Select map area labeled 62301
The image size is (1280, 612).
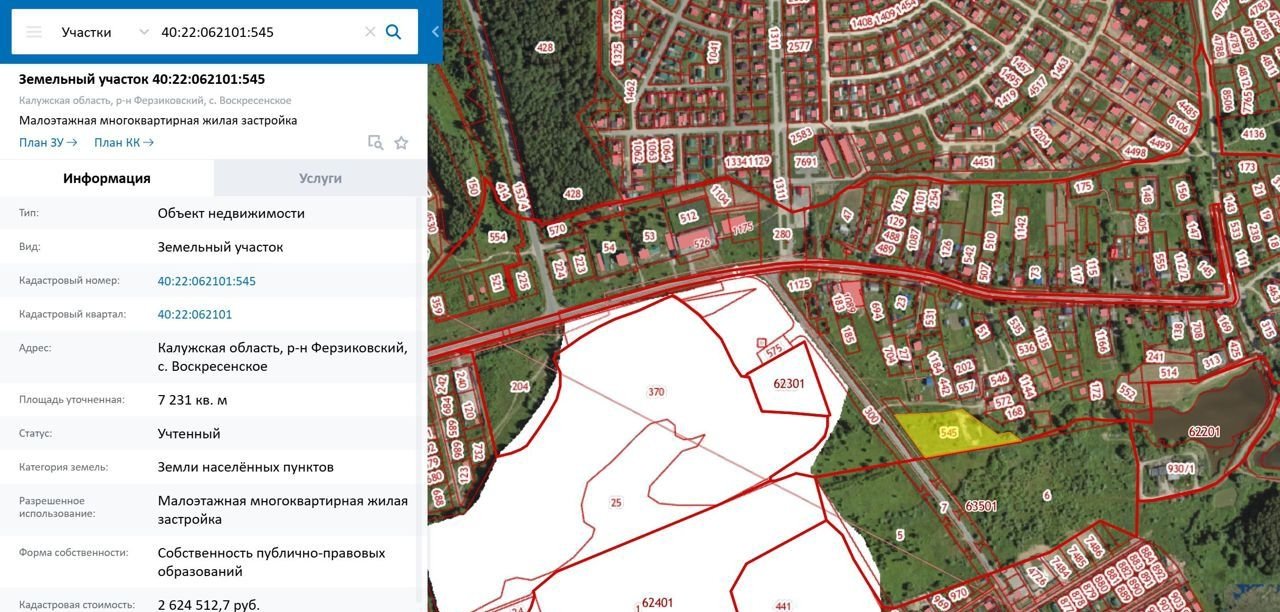(789, 383)
